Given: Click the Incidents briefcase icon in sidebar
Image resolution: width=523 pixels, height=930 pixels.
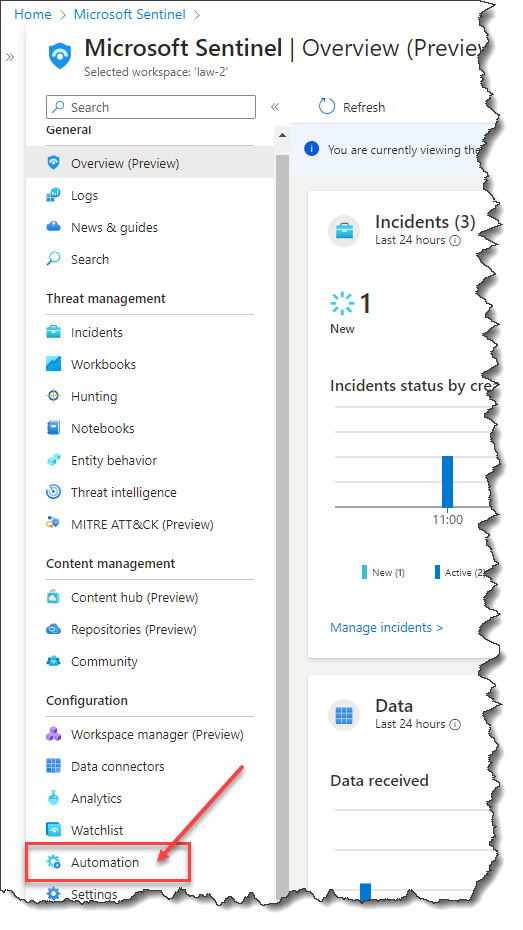Looking at the screenshot, I should pyautogui.click(x=53, y=332).
